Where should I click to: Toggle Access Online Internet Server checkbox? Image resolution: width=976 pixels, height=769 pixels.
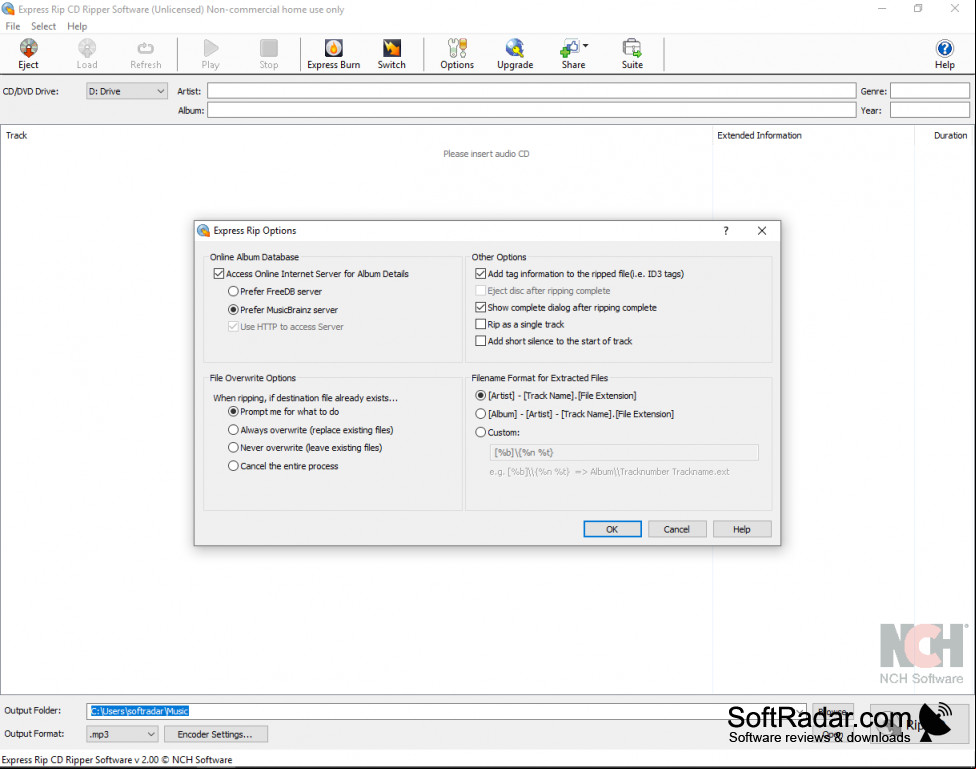[218, 273]
